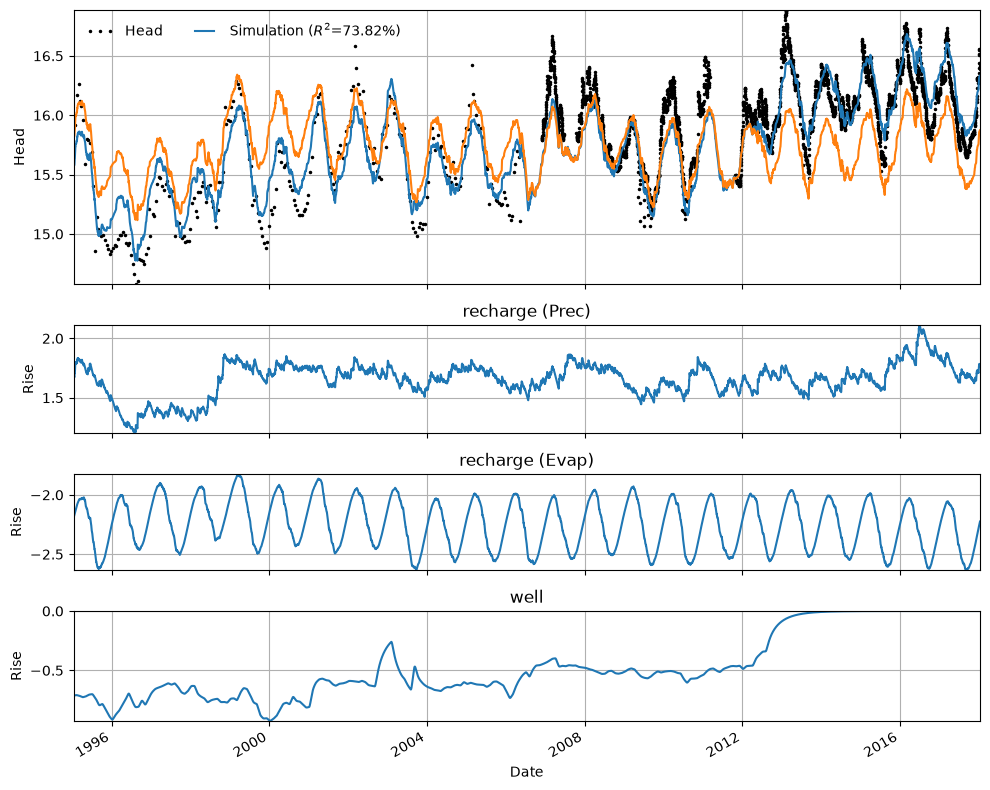Click the −2.5 tick on Evap axis
Viewport: 990px width, 790px height.
click(49, 554)
